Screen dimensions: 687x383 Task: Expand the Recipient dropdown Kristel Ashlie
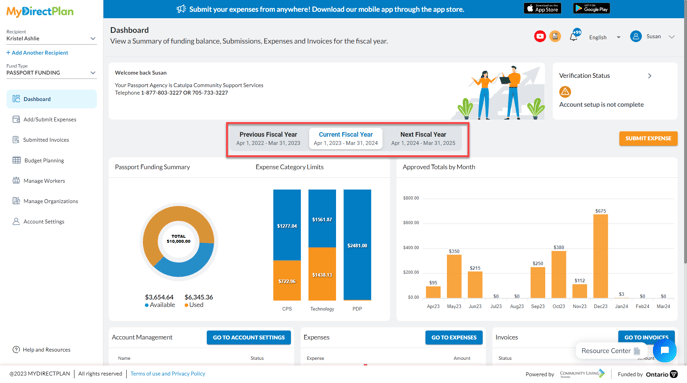click(x=51, y=38)
